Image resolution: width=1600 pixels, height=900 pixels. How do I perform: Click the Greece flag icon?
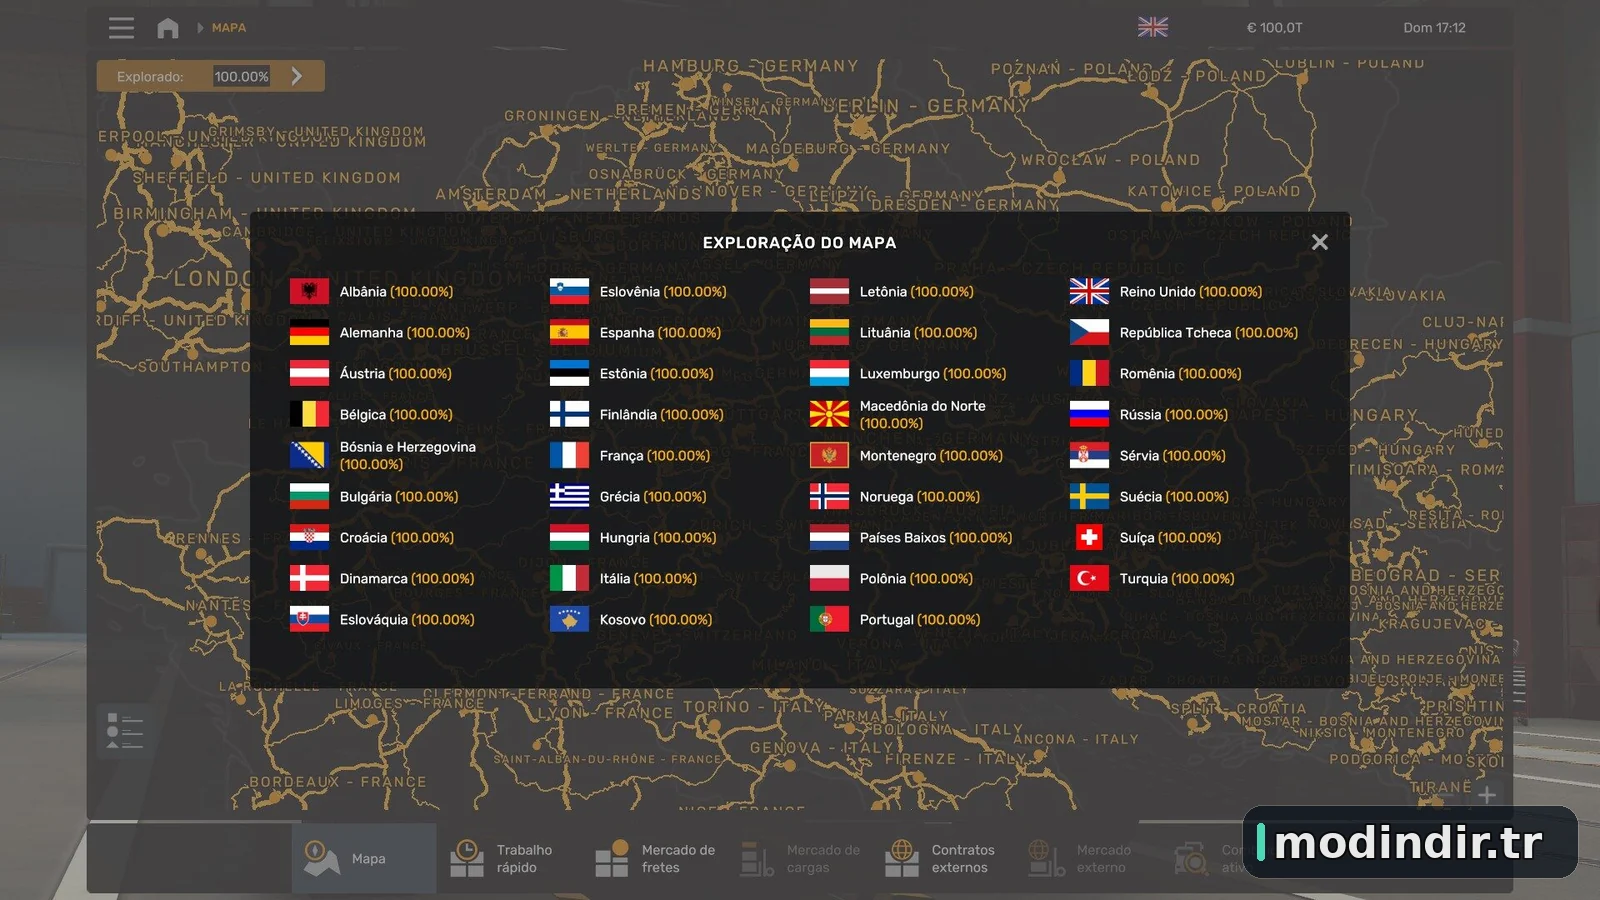click(x=569, y=496)
